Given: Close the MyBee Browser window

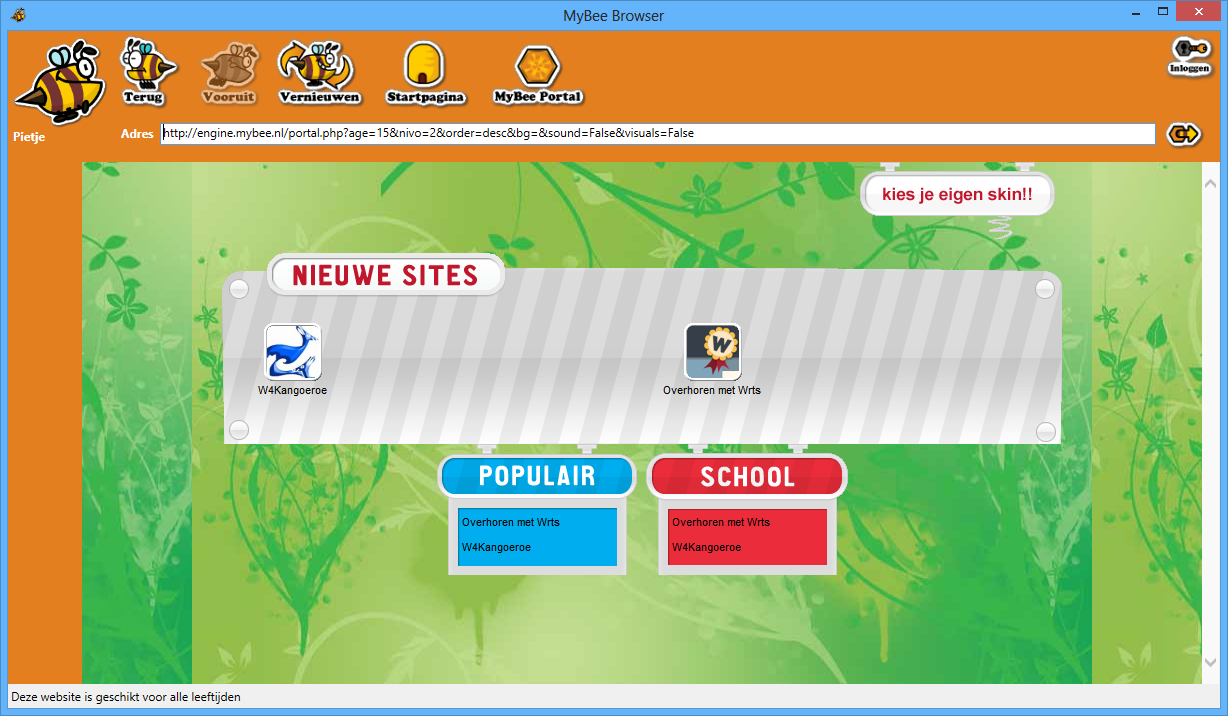Looking at the screenshot, I should [1198, 12].
